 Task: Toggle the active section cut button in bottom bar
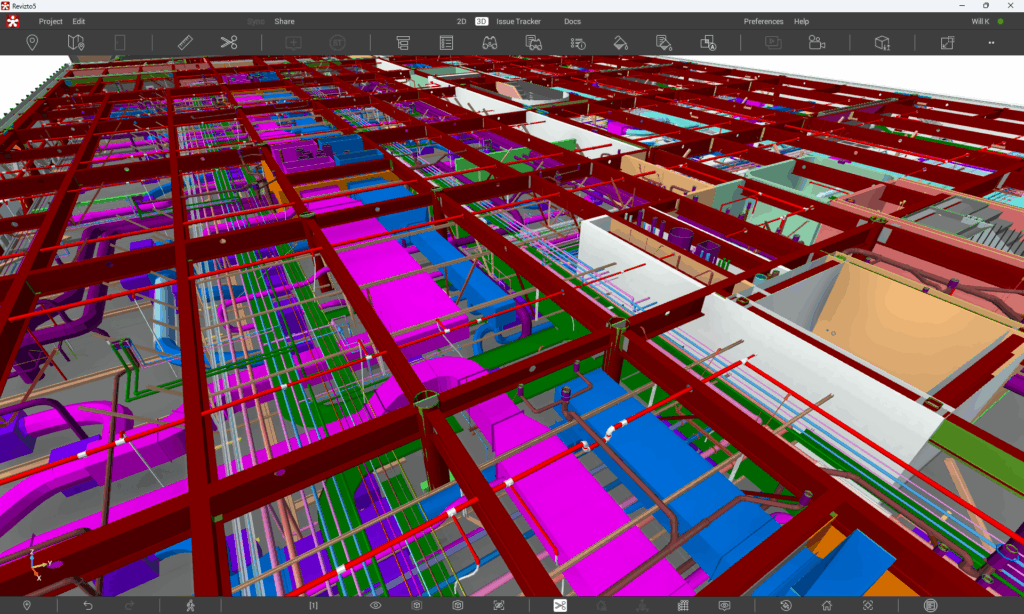pos(561,605)
